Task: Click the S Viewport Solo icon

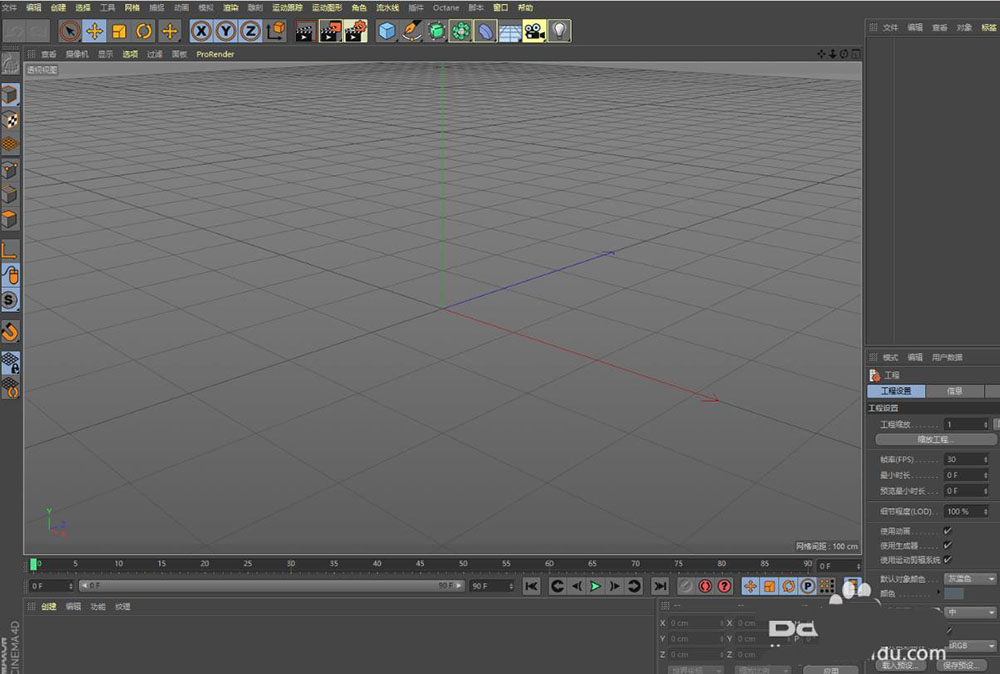Action: click(x=10, y=300)
